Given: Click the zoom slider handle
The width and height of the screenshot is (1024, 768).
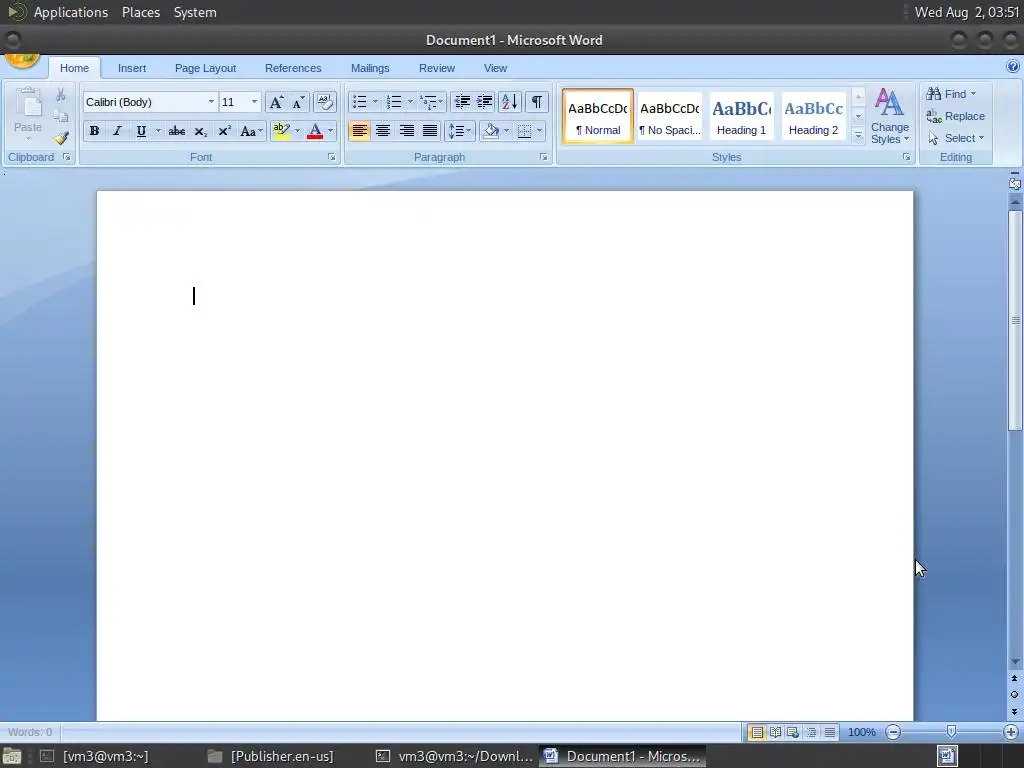Looking at the screenshot, I should click(x=952, y=731).
